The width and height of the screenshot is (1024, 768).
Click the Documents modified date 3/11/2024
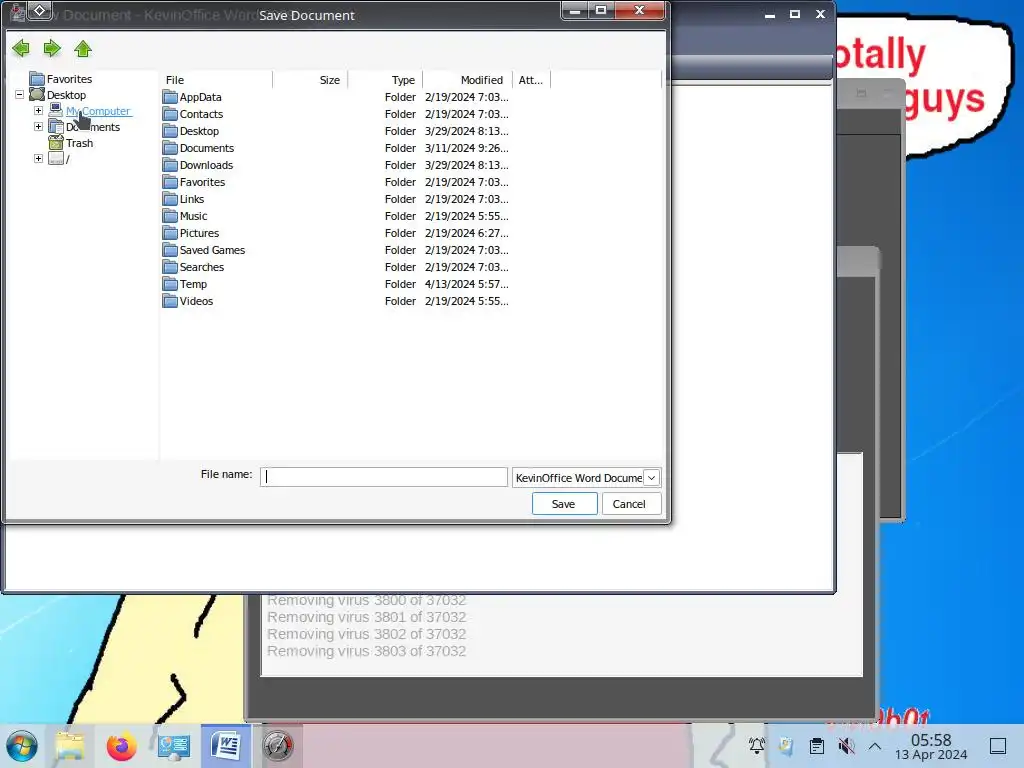click(466, 148)
